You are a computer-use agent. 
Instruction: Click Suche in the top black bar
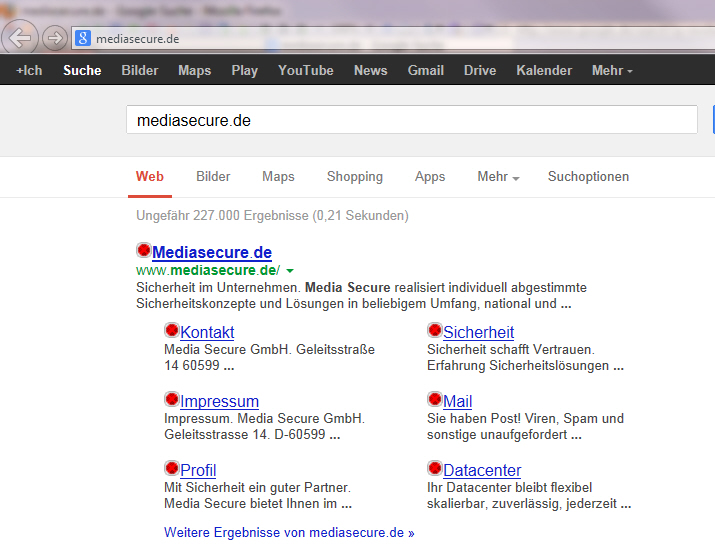tap(82, 71)
